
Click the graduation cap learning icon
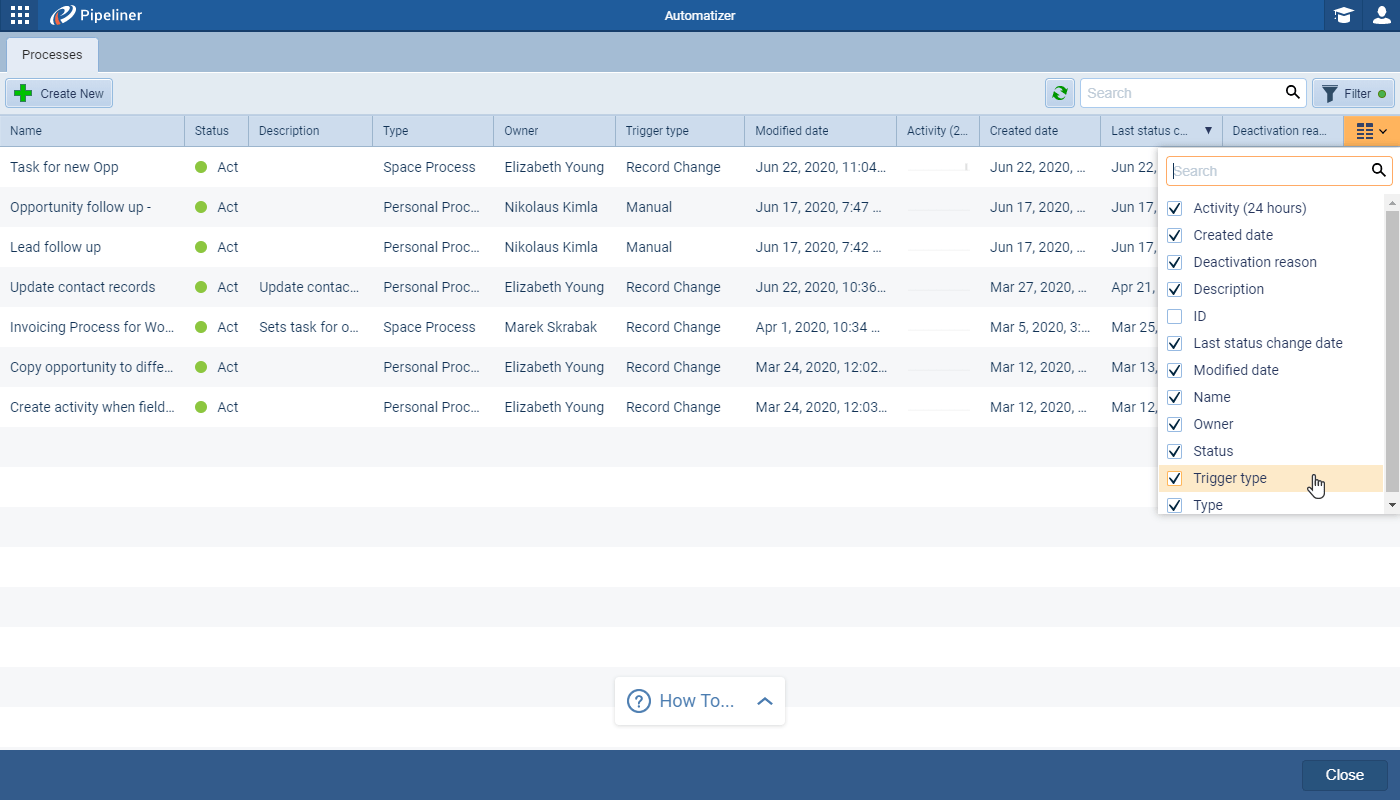click(1343, 15)
